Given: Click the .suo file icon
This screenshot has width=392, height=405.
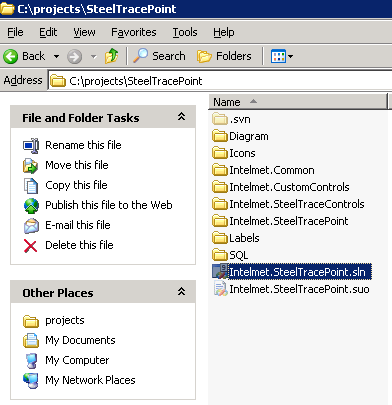Looking at the screenshot, I should tap(220, 289).
